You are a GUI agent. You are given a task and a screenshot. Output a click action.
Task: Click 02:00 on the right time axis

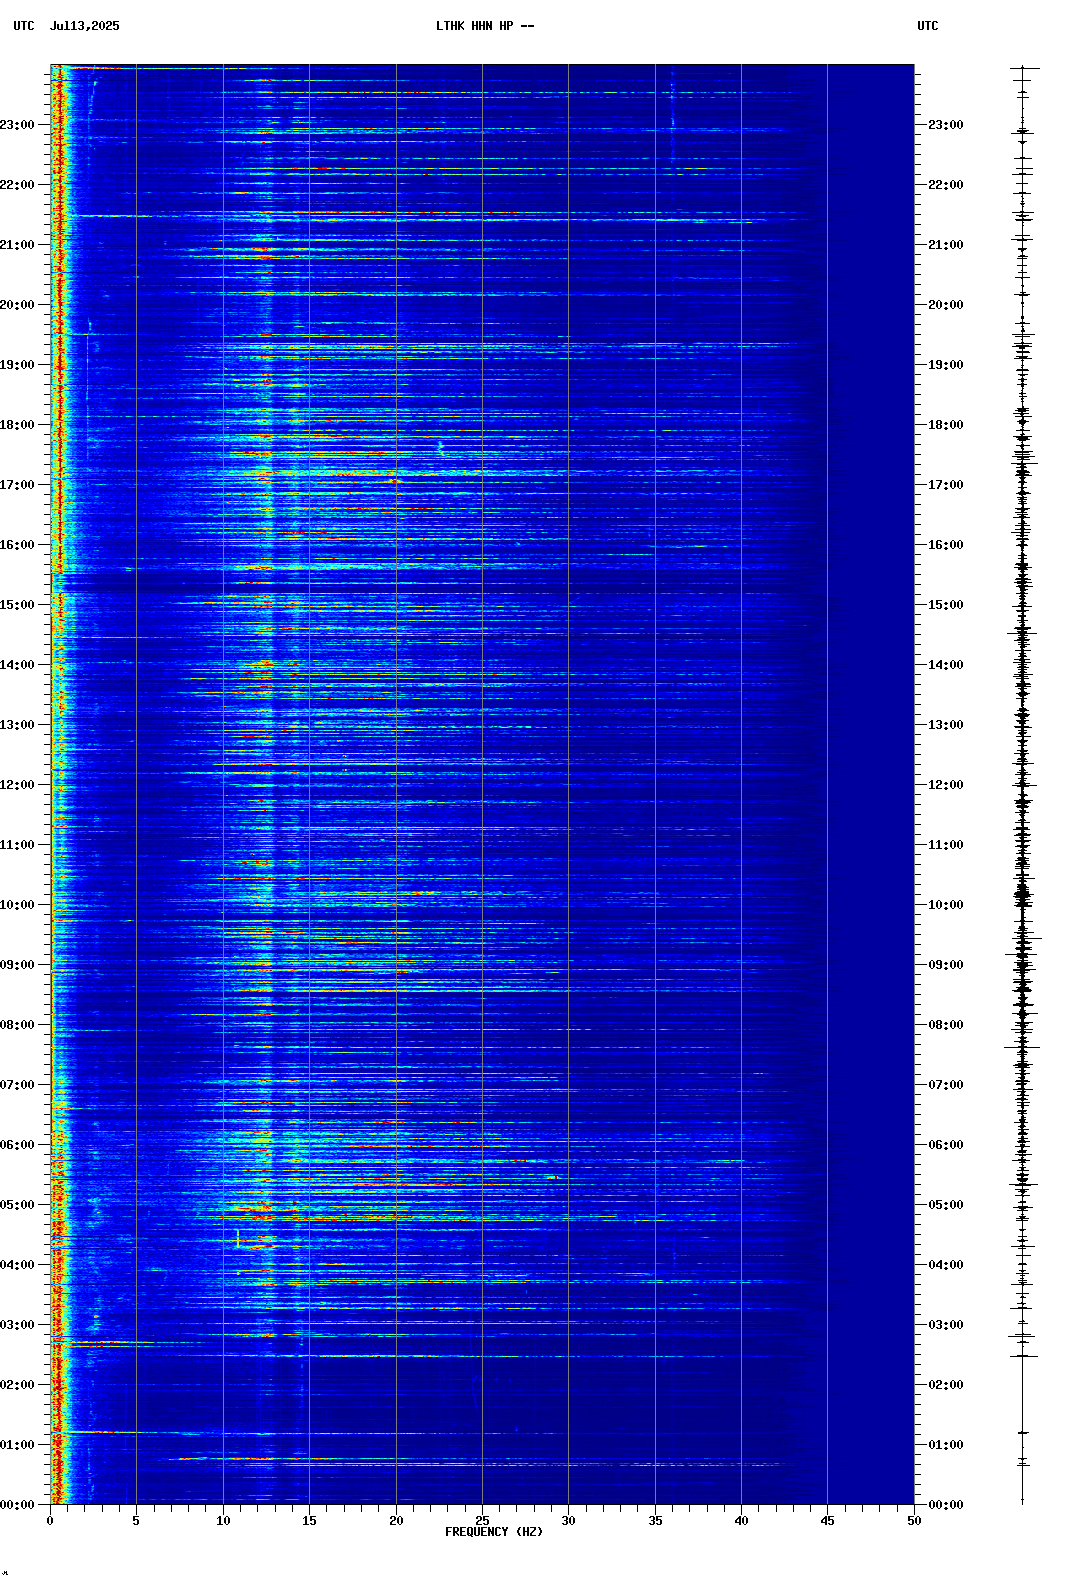tap(946, 1385)
